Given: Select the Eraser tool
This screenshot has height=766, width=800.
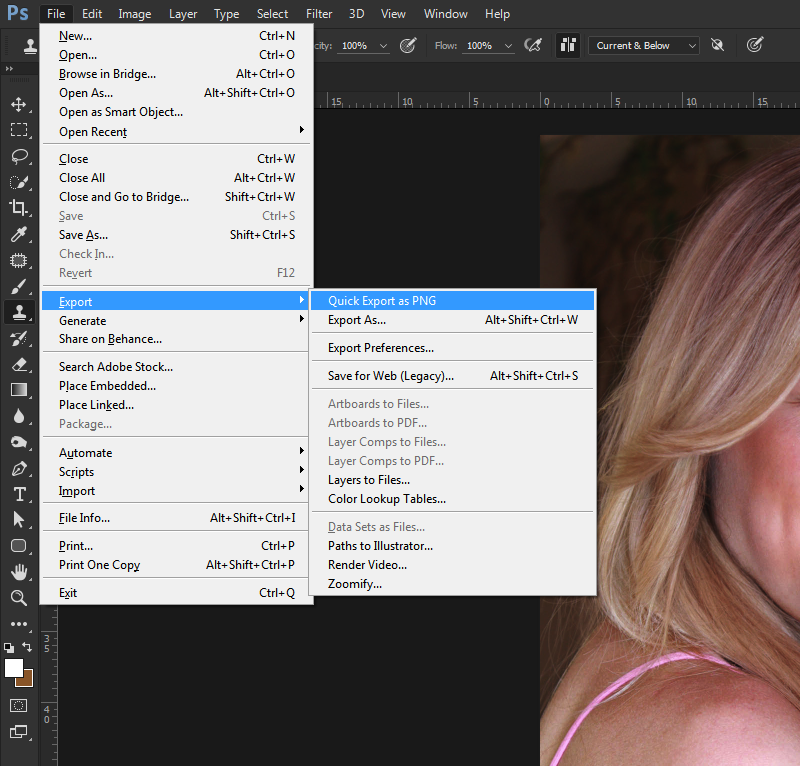Looking at the screenshot, I should click(x=18, y=364).
